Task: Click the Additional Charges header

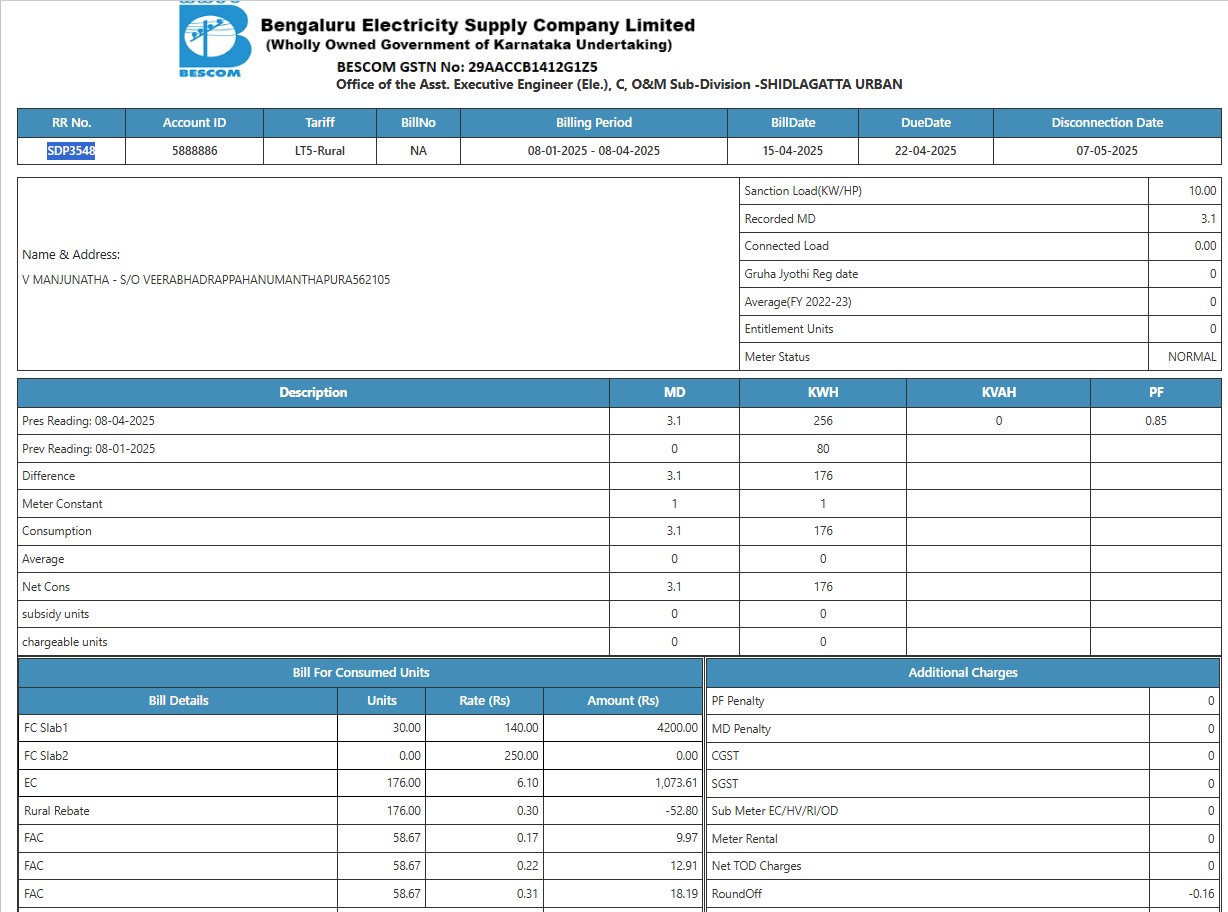Action: (x=963, y=673)
